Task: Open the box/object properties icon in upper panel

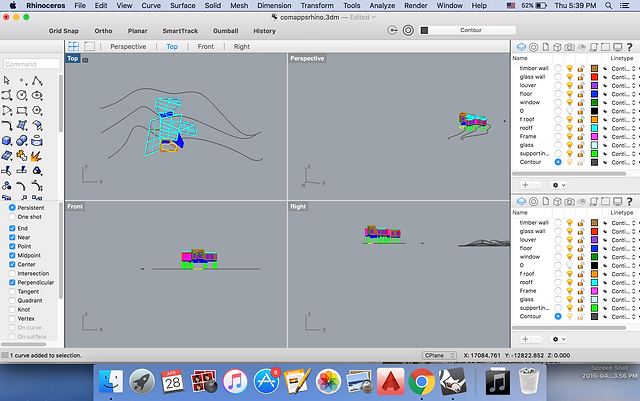Action: pos(557,47)
